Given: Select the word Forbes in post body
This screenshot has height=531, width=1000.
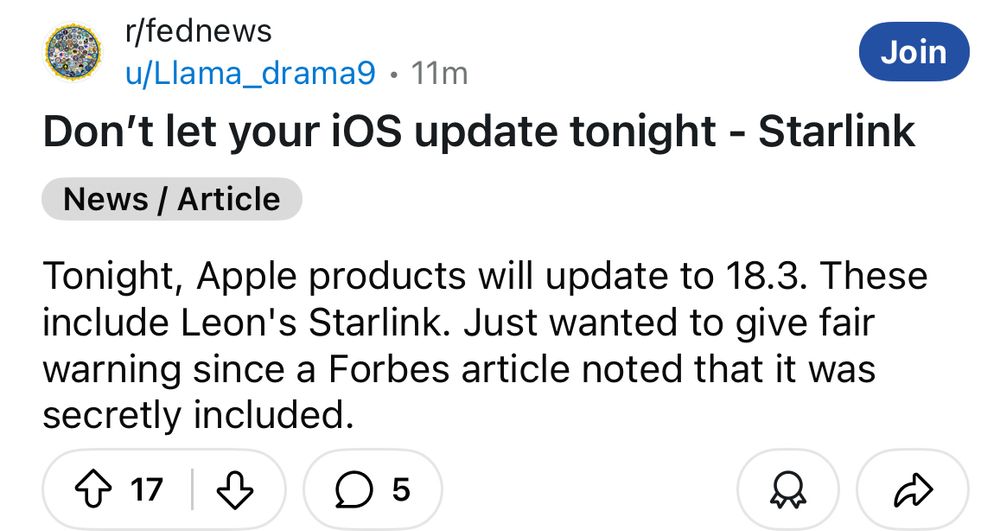Looking at the screenshot, I should (388, 369).
